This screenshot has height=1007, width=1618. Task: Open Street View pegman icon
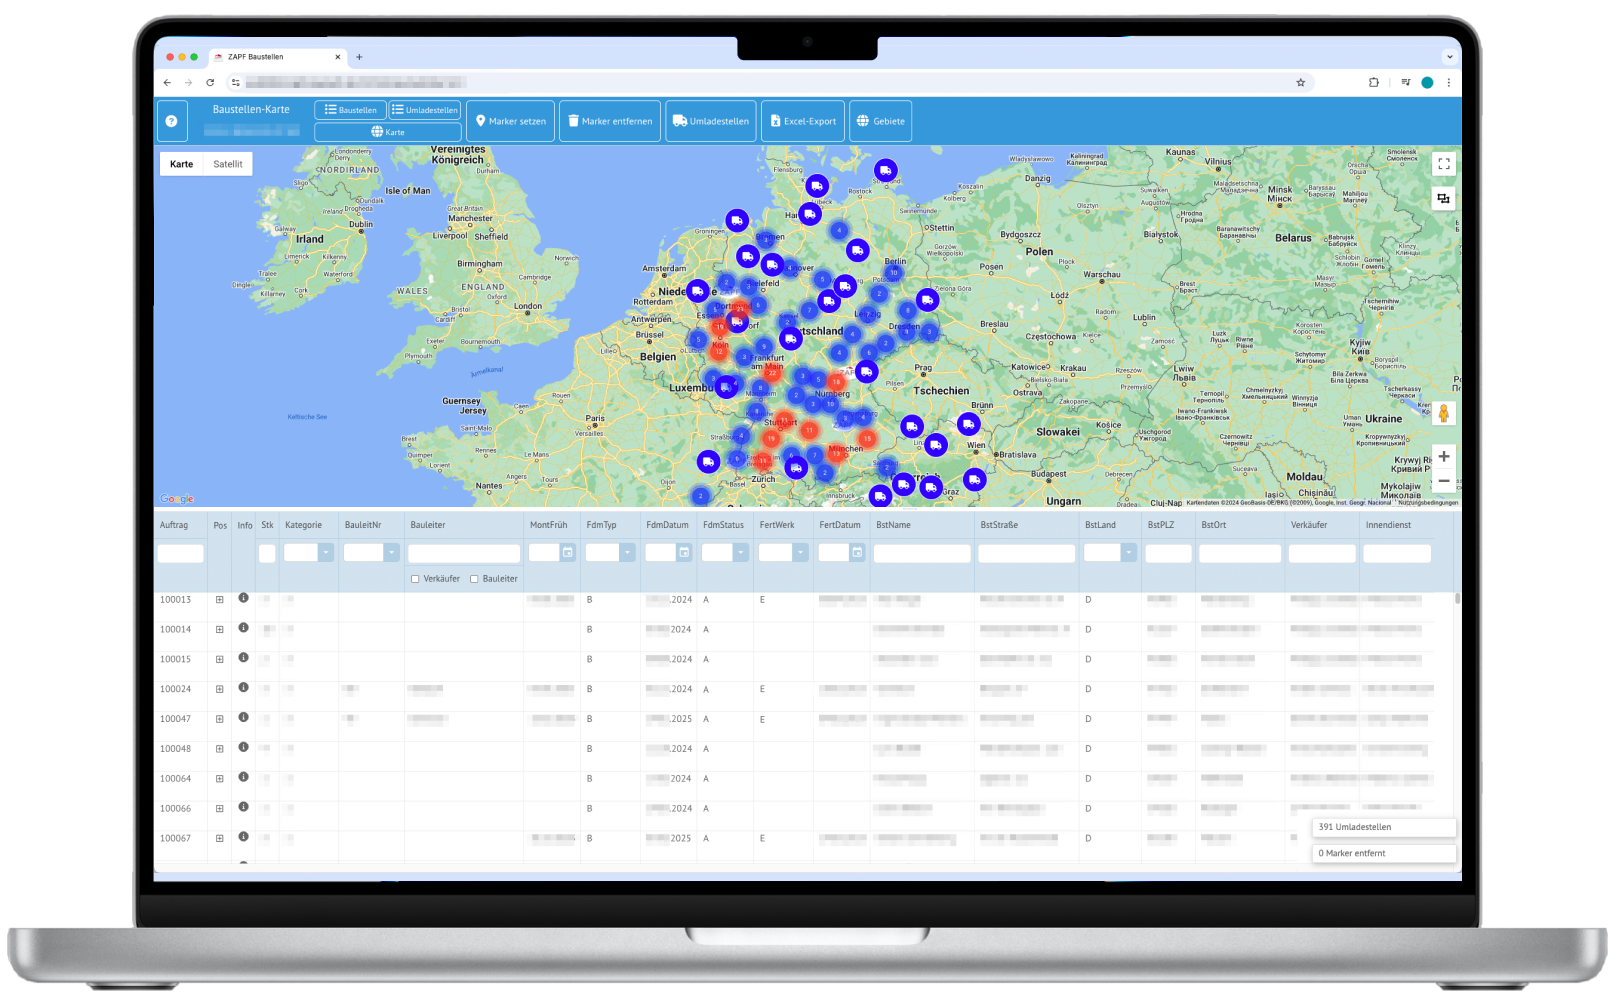point(1443,413)
